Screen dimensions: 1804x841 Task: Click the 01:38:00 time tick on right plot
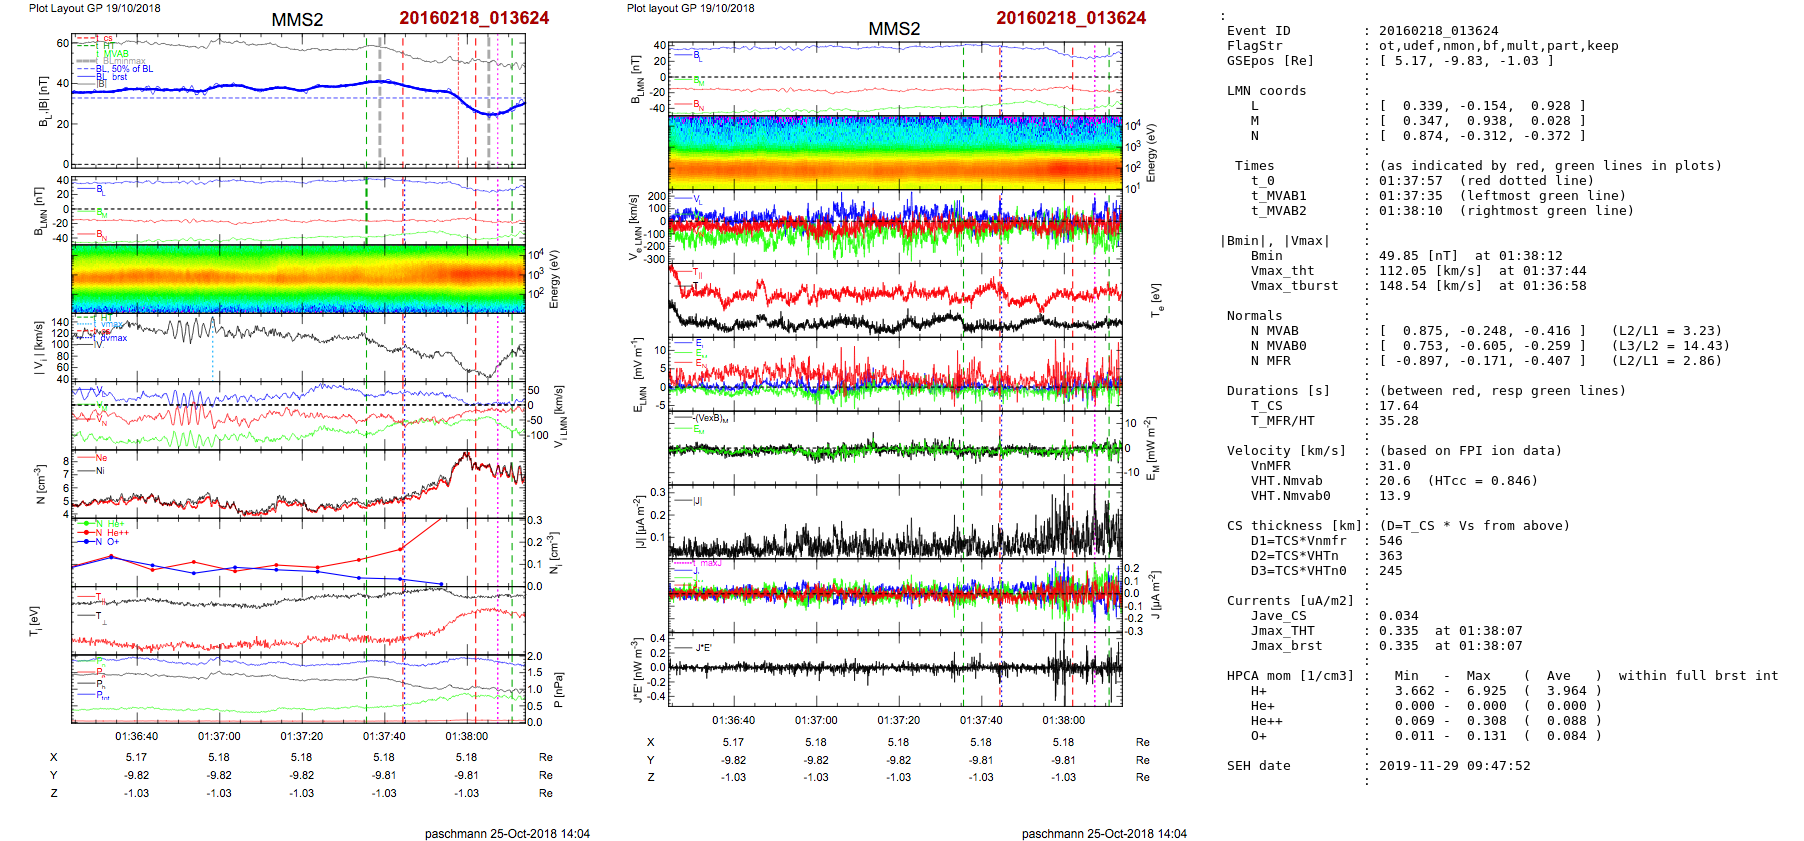pos(1063,720)
